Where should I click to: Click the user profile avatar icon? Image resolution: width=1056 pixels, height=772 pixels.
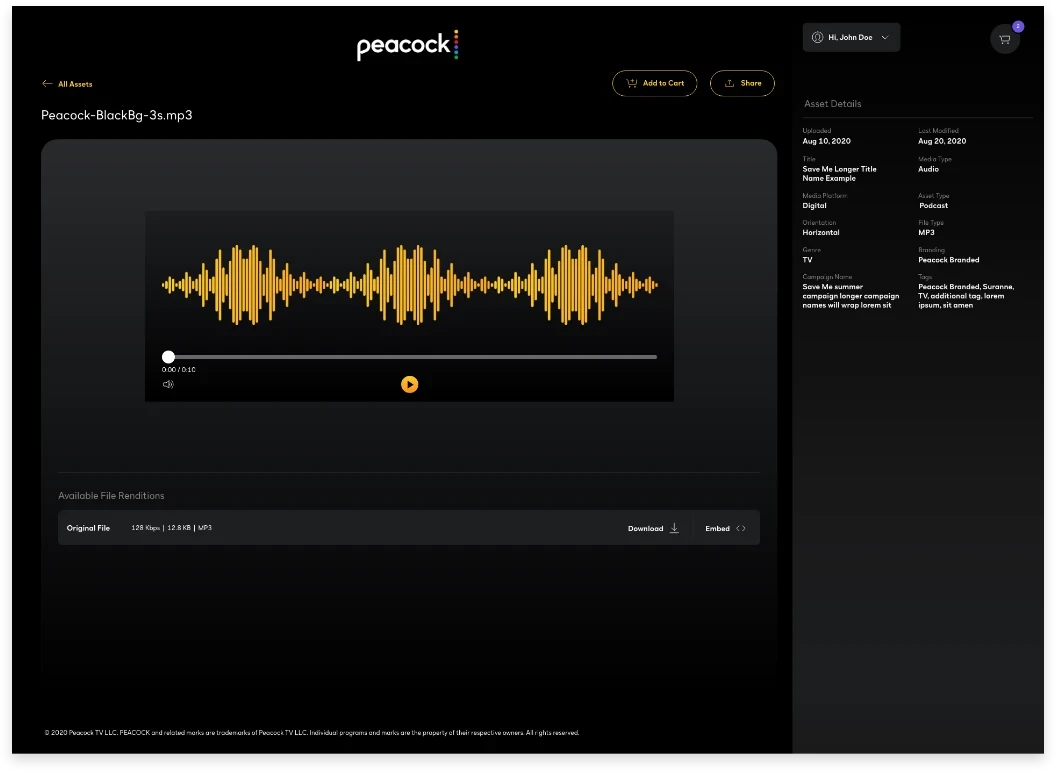click(817, 38)
